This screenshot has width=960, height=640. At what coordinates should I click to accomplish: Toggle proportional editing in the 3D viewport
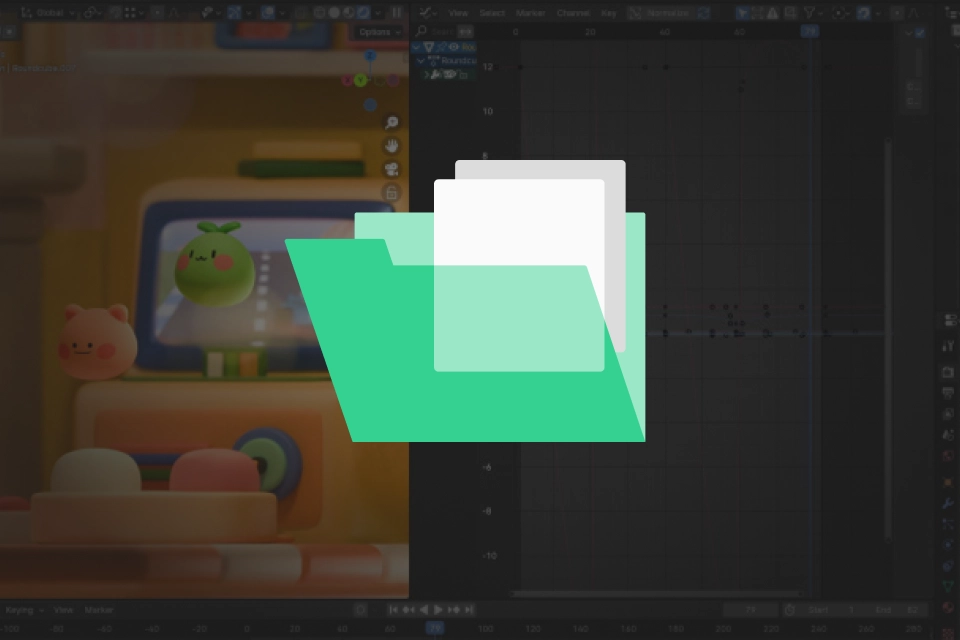tap(158, 12)
